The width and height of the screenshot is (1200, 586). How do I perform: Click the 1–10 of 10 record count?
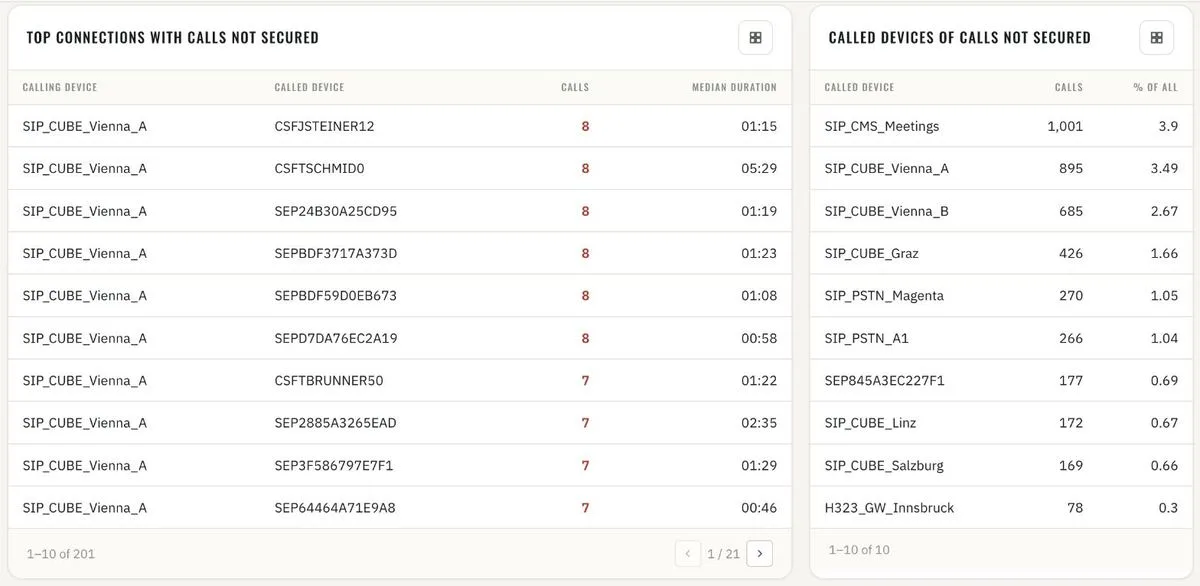pos(859,549)
